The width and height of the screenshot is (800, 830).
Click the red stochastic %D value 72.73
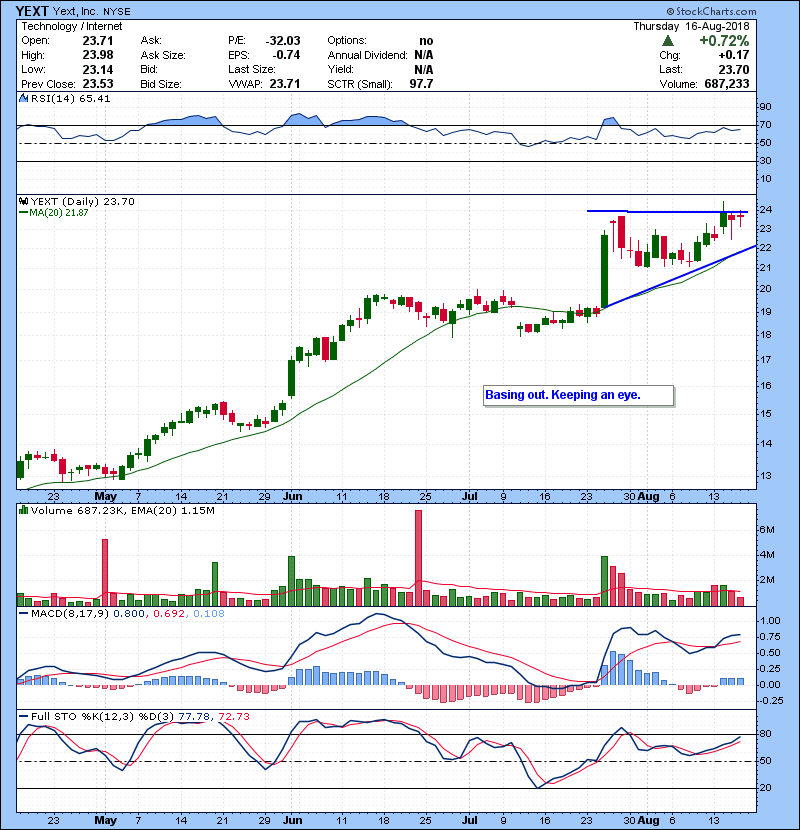(x=234, y=716)
